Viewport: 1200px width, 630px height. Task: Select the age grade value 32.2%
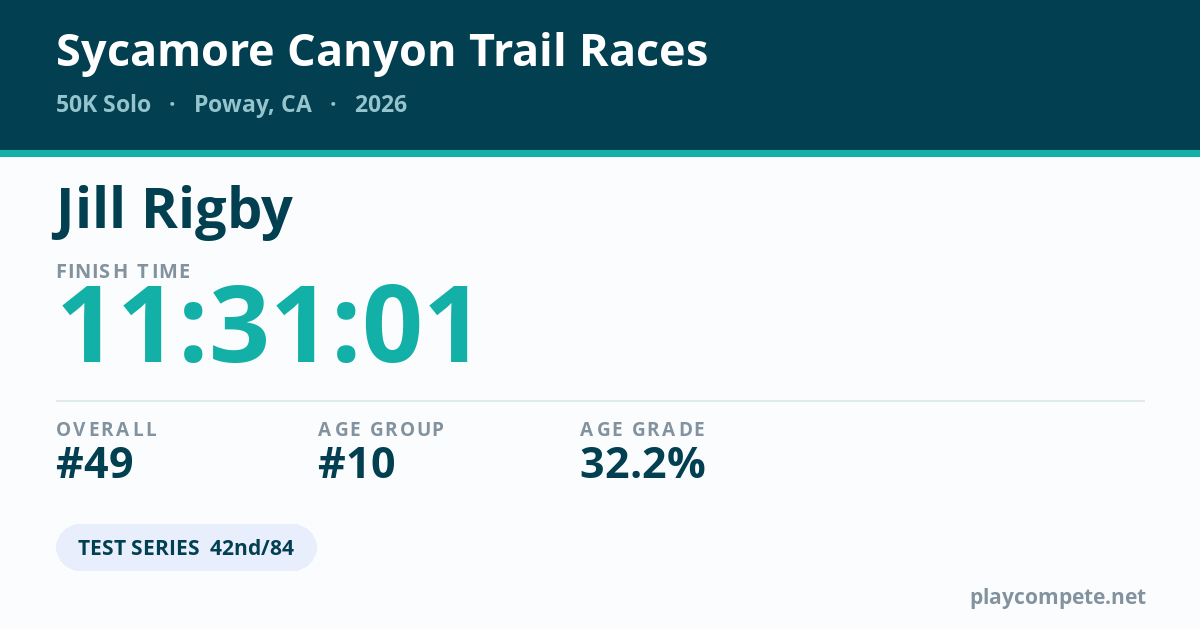[x=643, y=463]
